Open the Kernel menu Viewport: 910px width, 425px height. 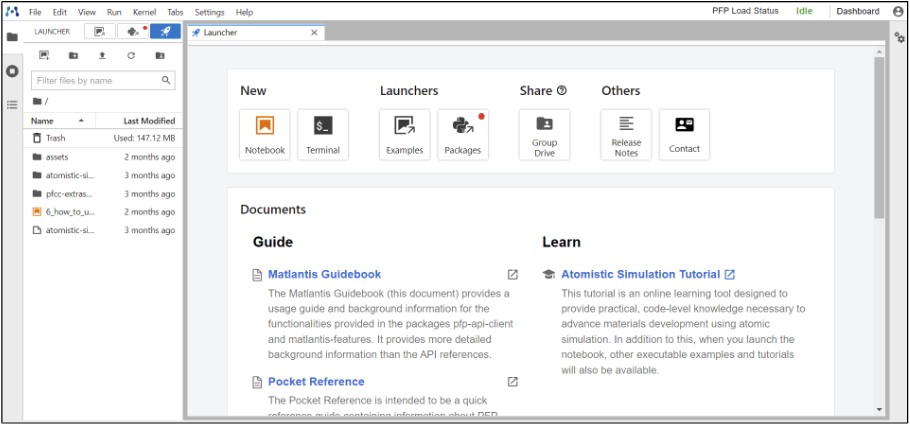(x=144, y=12)
